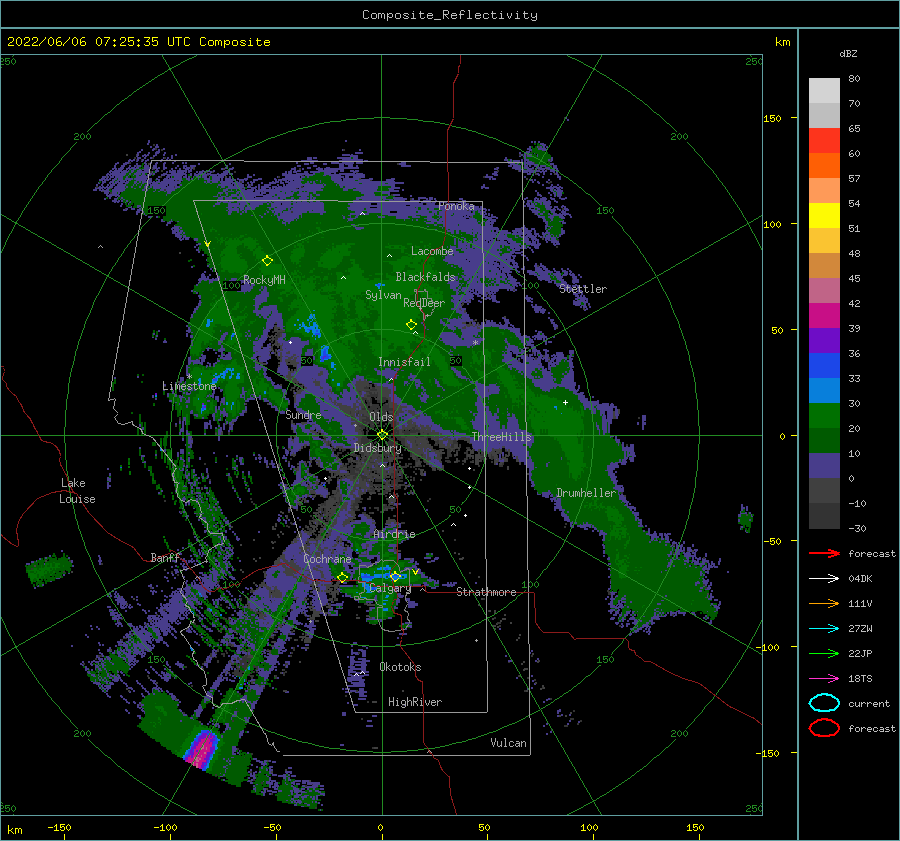Image resolution: width=900 pixels, height=841 pixels.
Task: Click the yellow diamond marker at Olds radar center
Action: (x=382, y=435)
